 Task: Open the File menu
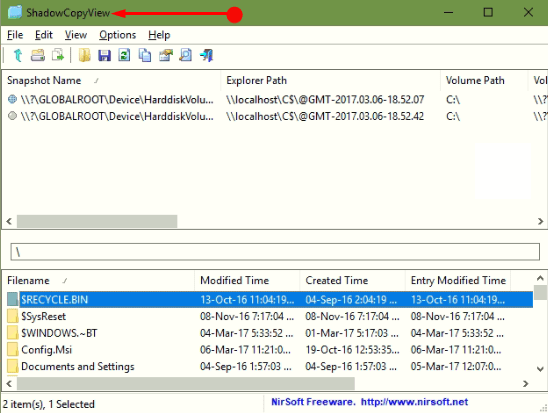(x=15, y=35)
